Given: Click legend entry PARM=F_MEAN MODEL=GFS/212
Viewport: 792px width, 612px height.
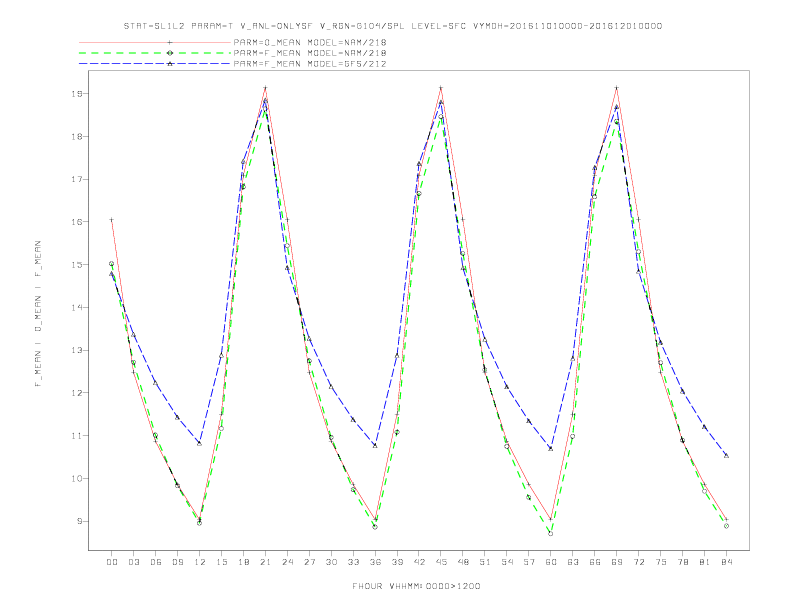Looking at the screenshot, I should tap(310, 64).
